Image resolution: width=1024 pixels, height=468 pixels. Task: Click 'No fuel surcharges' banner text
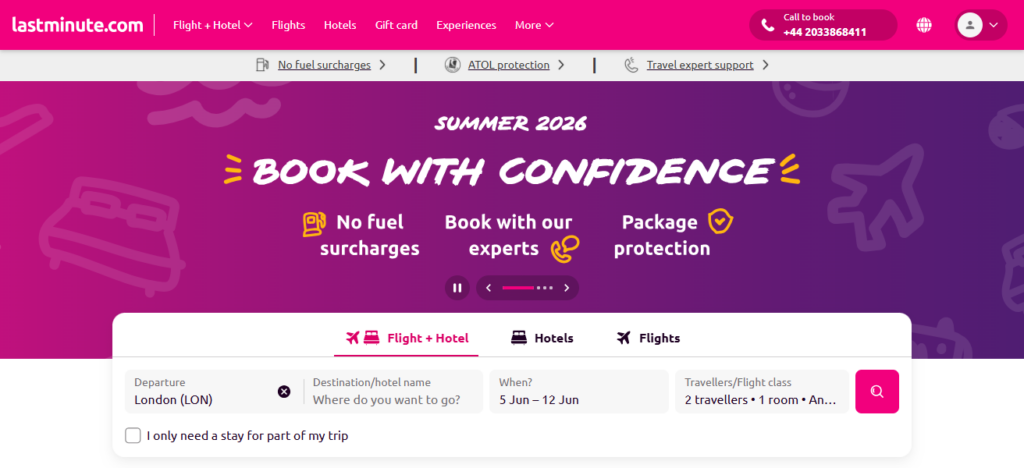pyautogui.click(x=370, y=235)
